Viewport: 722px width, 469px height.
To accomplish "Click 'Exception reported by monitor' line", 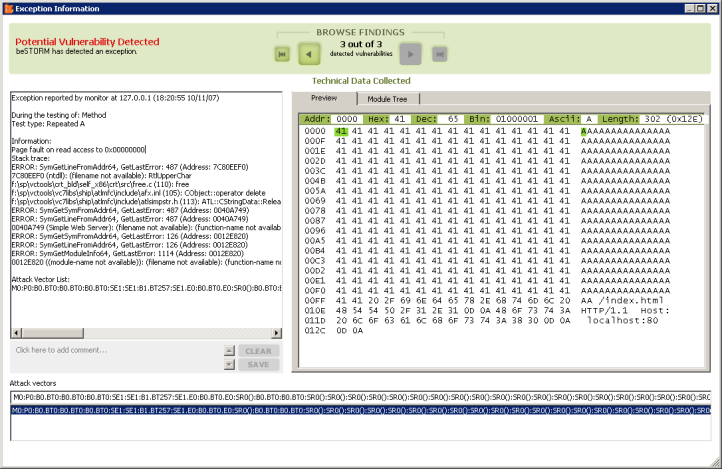I will (x=115, y=98).
